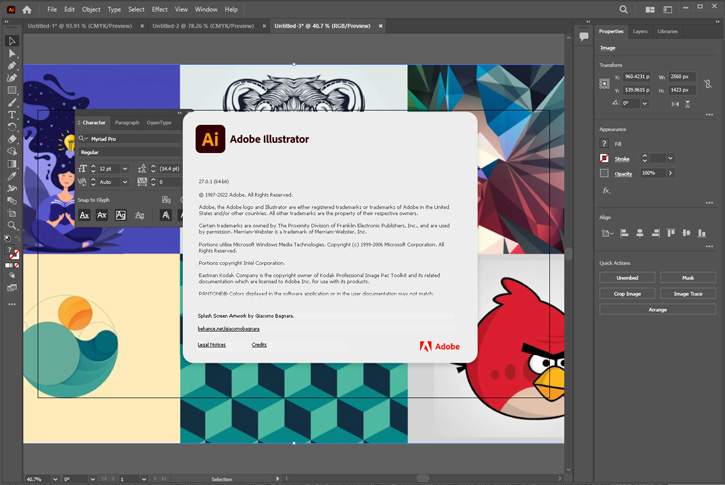Switch to Libraries panel tab
This screenshot has width=725, height=485.
click(668, 31)
